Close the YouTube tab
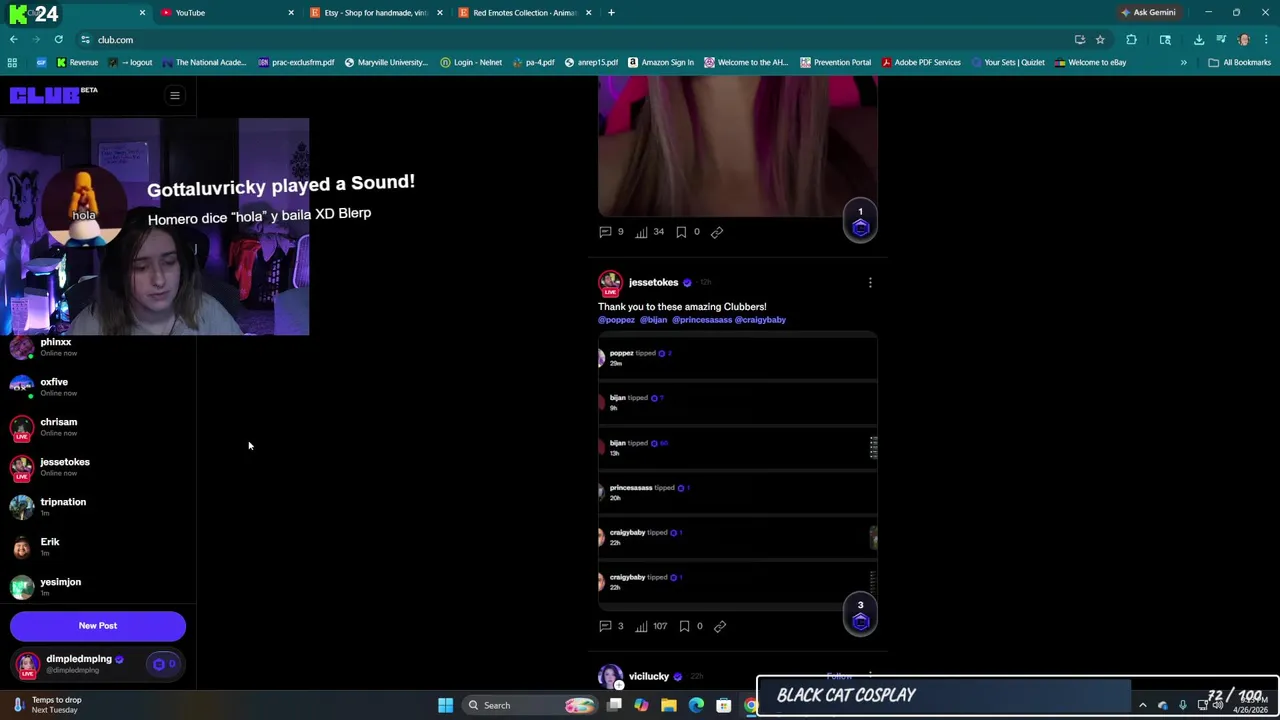 coord(291,13)
